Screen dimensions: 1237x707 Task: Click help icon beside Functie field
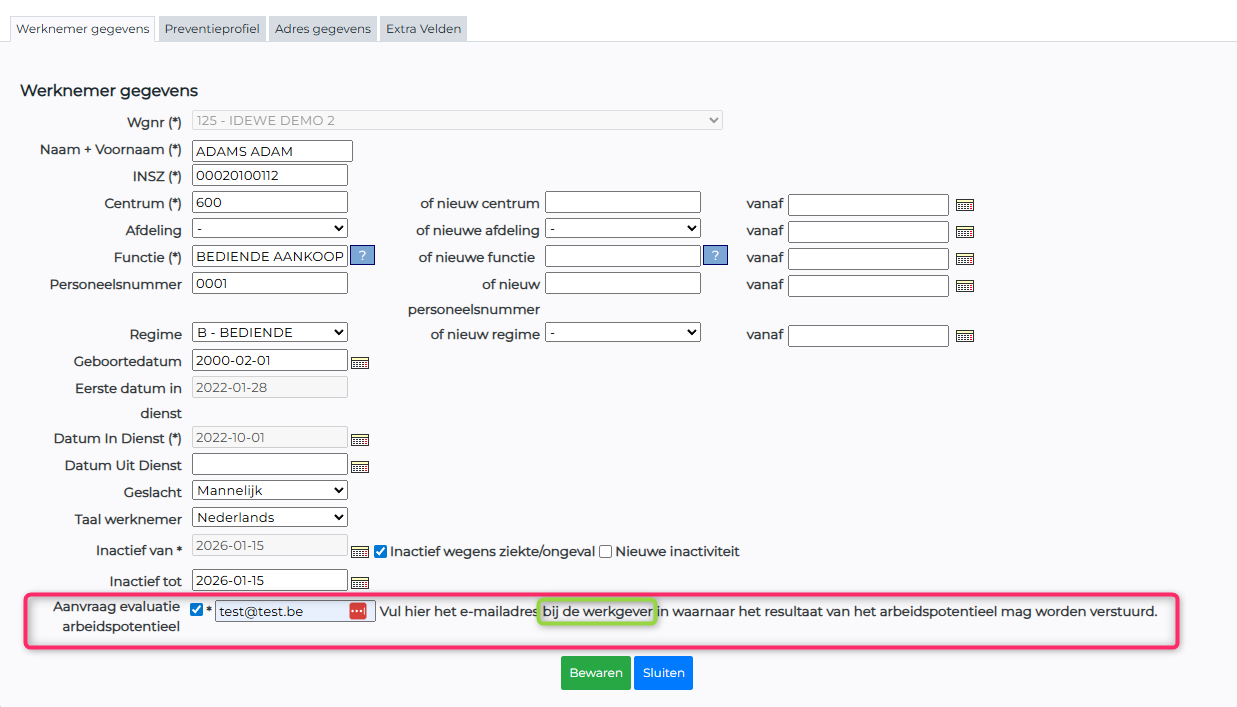(362, 256)
